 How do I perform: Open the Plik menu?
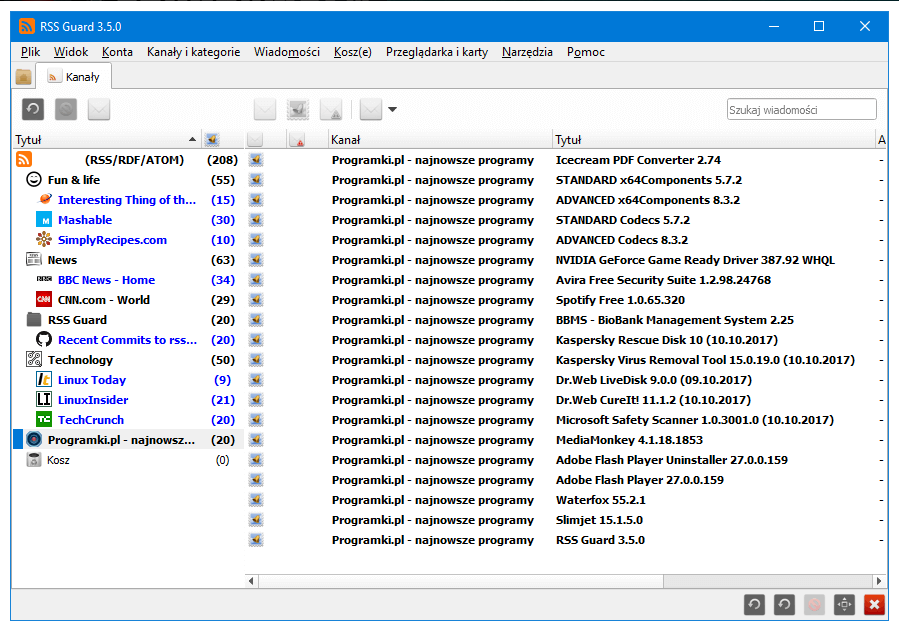pyautogui.click(x=30, y=52)
